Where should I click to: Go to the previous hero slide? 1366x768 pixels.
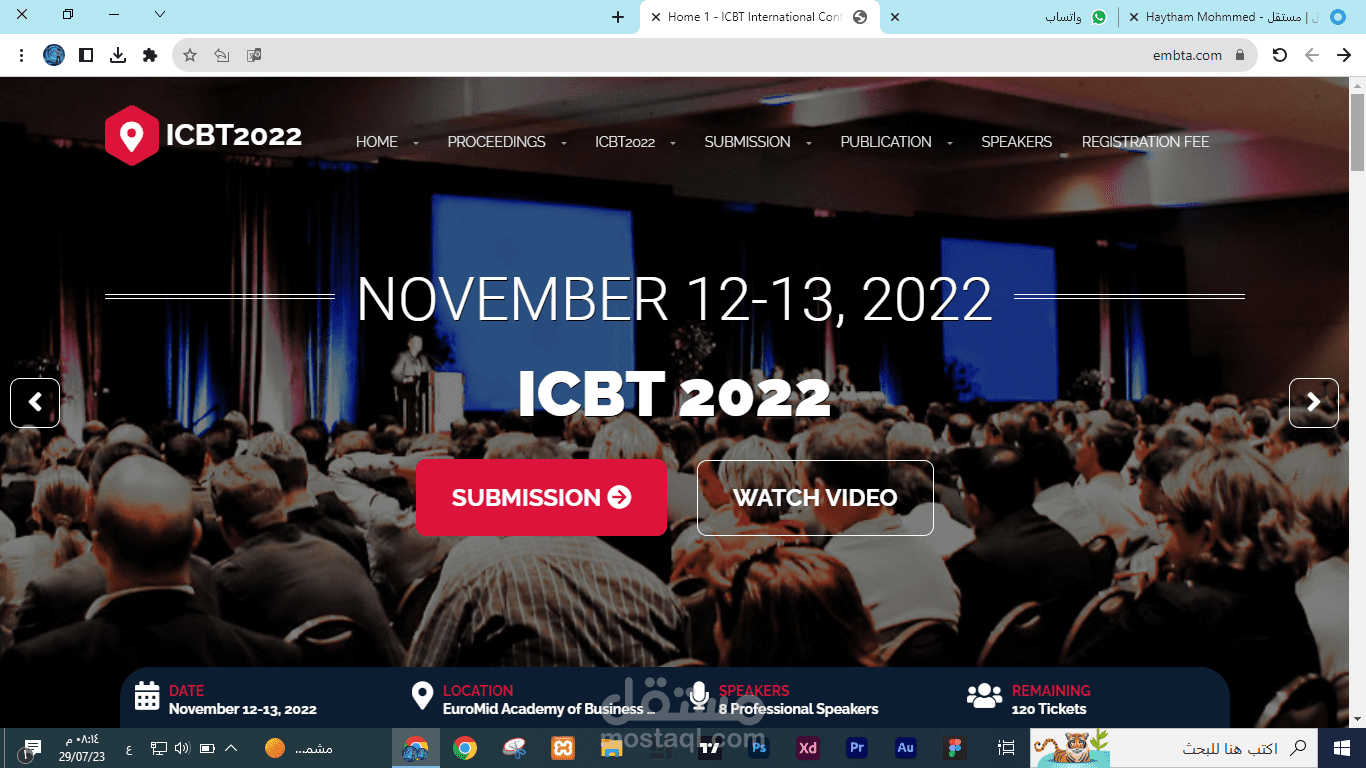[x=35, y=403]
